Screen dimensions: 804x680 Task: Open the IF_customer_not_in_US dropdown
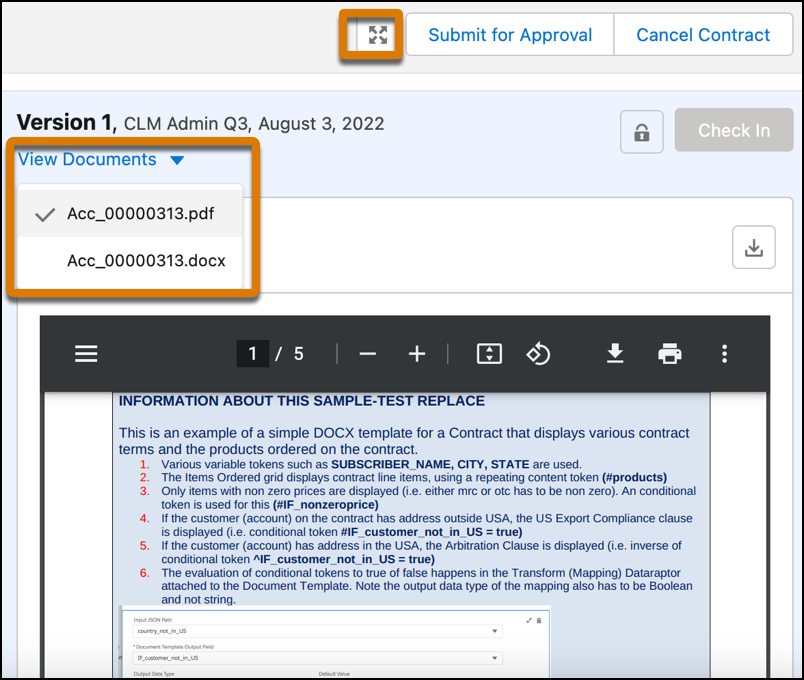pyautogui.click(x=317, y=658)
